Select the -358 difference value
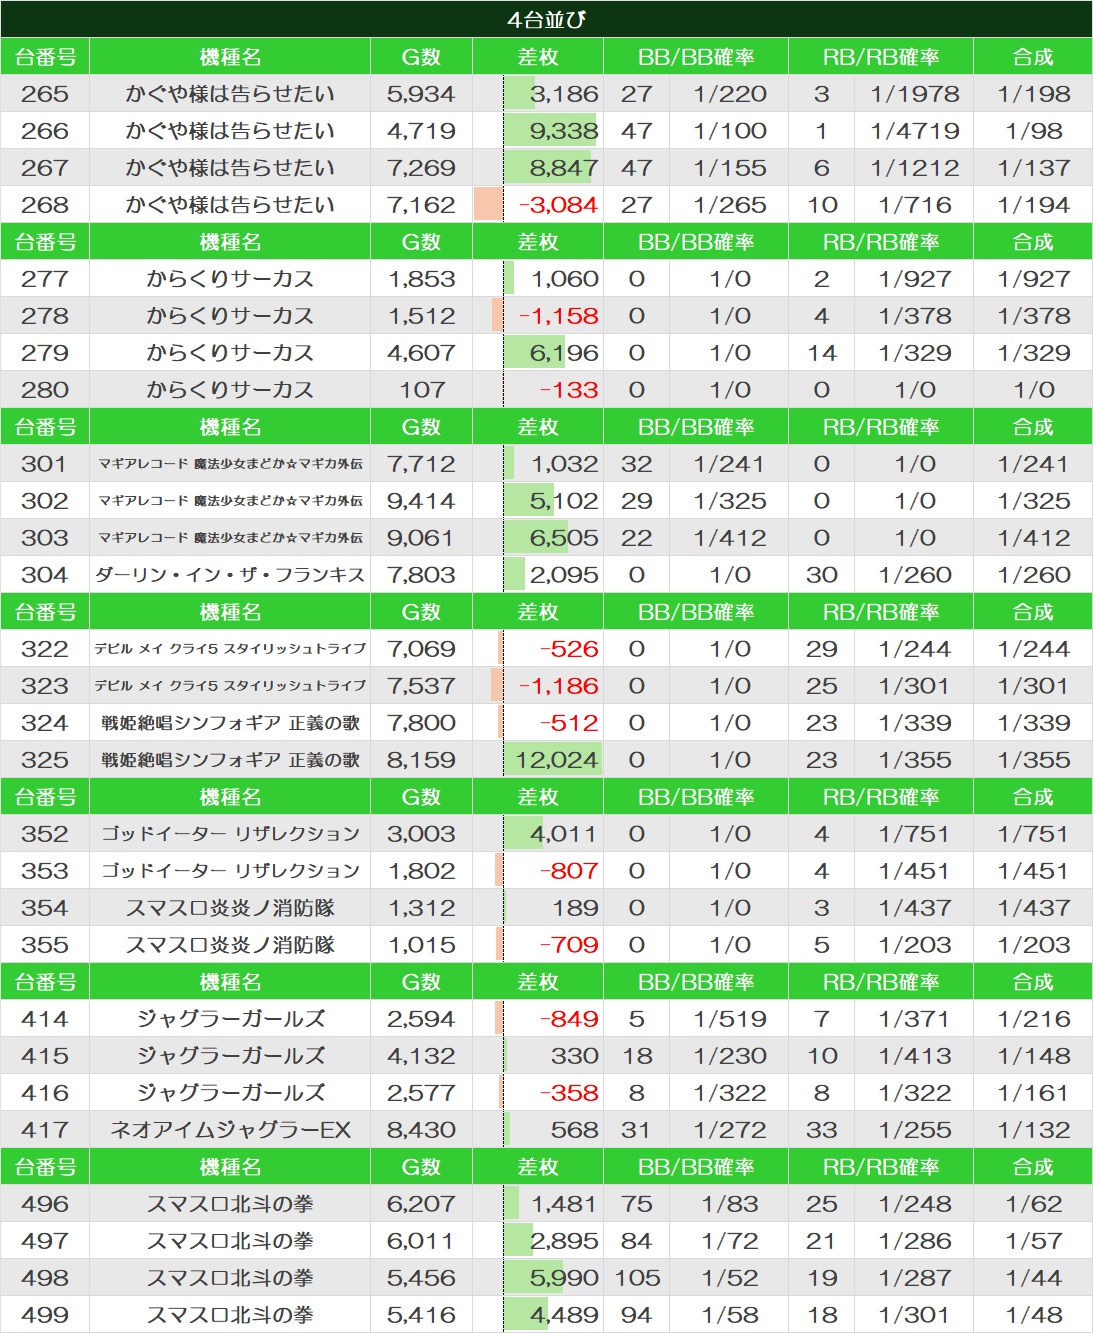 click(x=569, y=1093)
